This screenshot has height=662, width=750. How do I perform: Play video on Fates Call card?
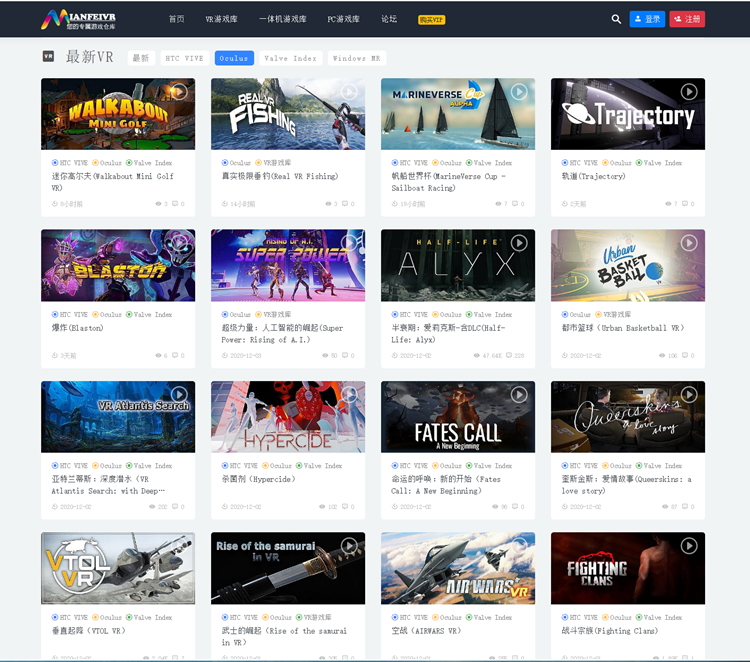(519, 395)
